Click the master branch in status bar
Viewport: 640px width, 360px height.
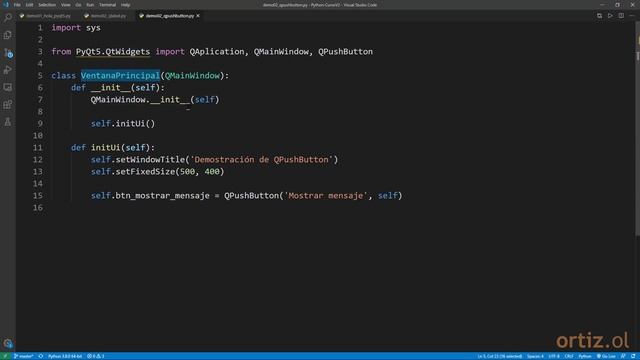coord(24,356)
